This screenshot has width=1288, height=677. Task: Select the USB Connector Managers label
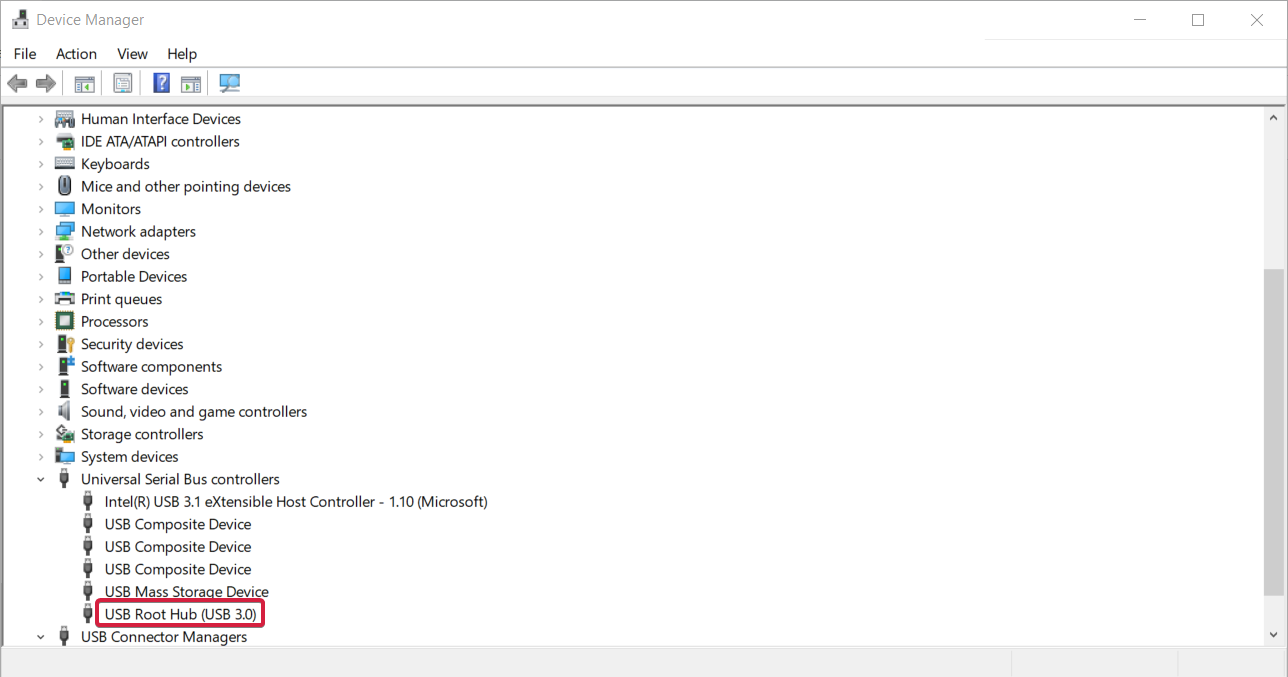point(164,637)
